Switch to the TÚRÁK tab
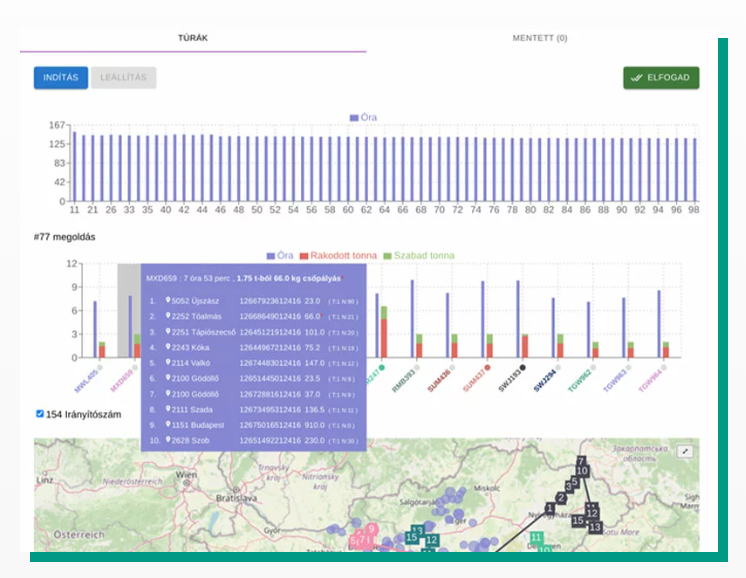The image size is (746, 578). [193, 38]
